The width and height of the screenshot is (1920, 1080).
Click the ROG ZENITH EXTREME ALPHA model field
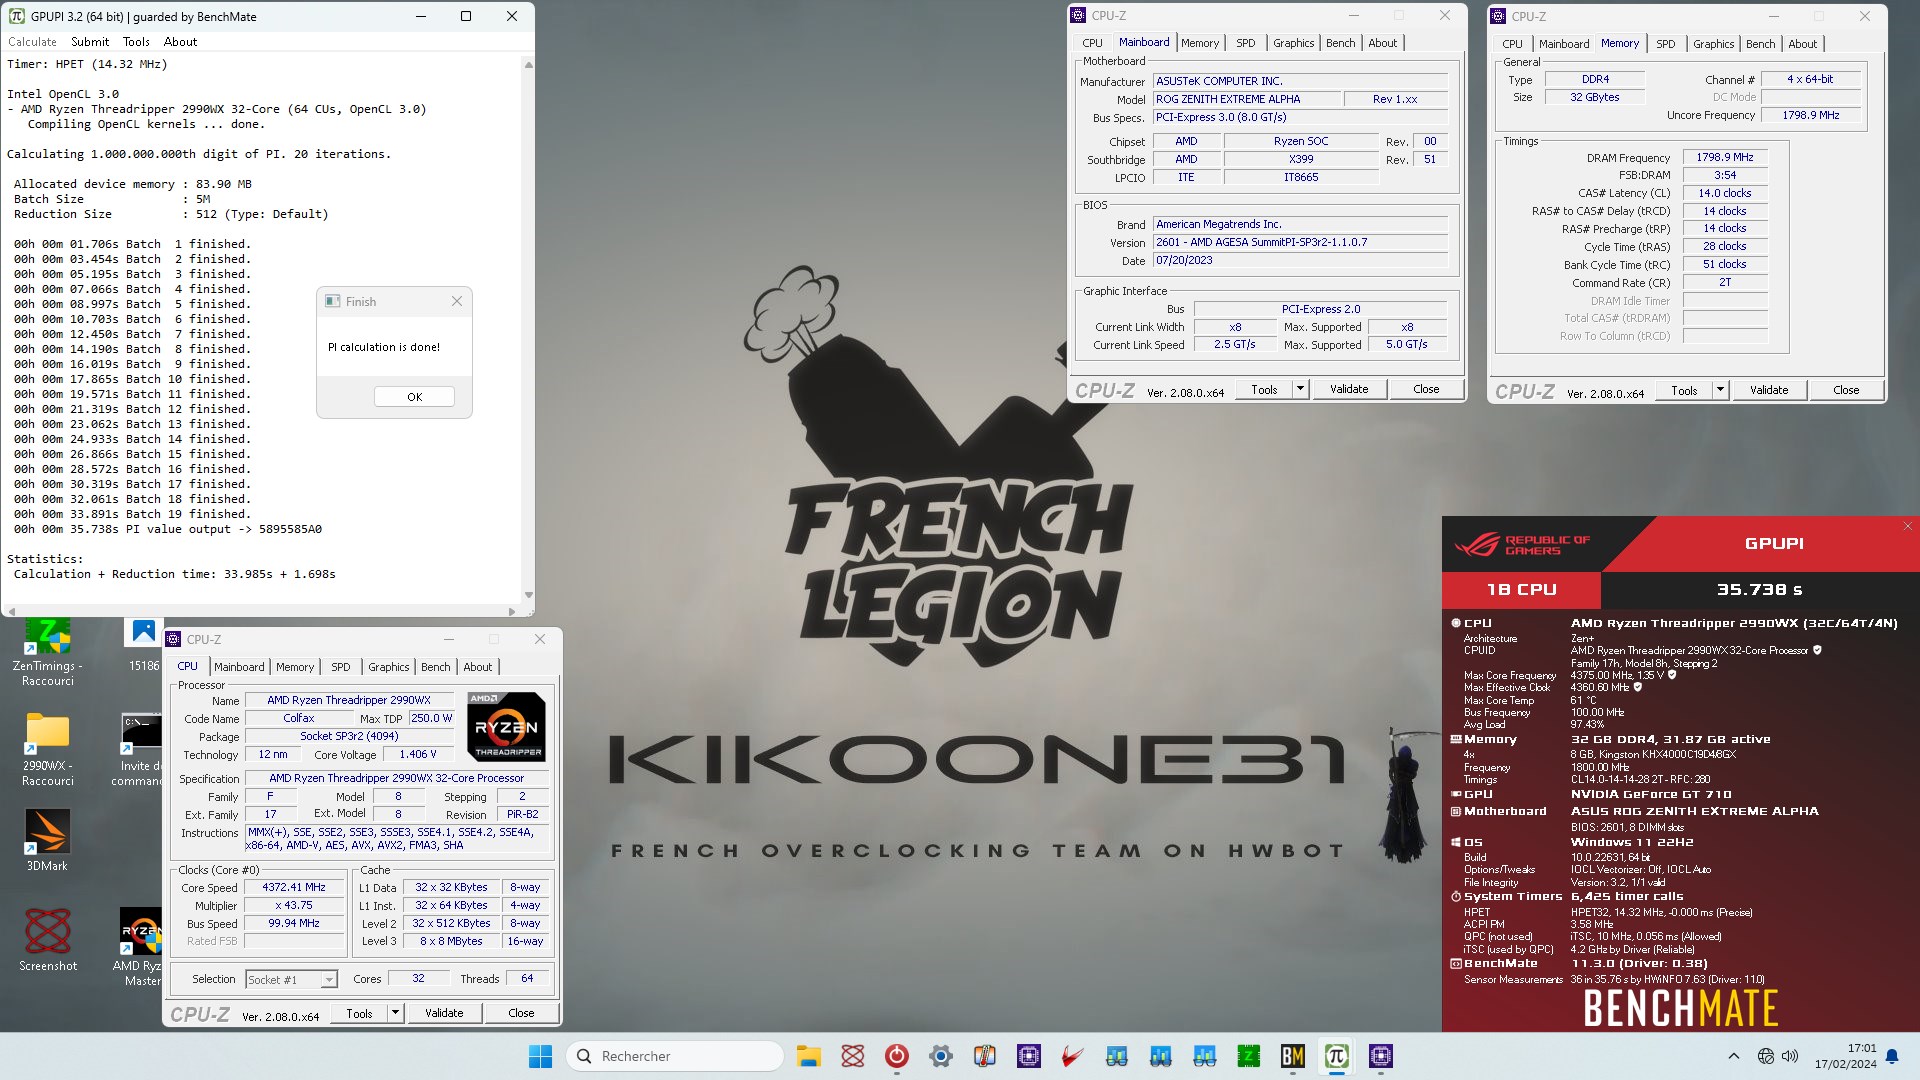1246,99
